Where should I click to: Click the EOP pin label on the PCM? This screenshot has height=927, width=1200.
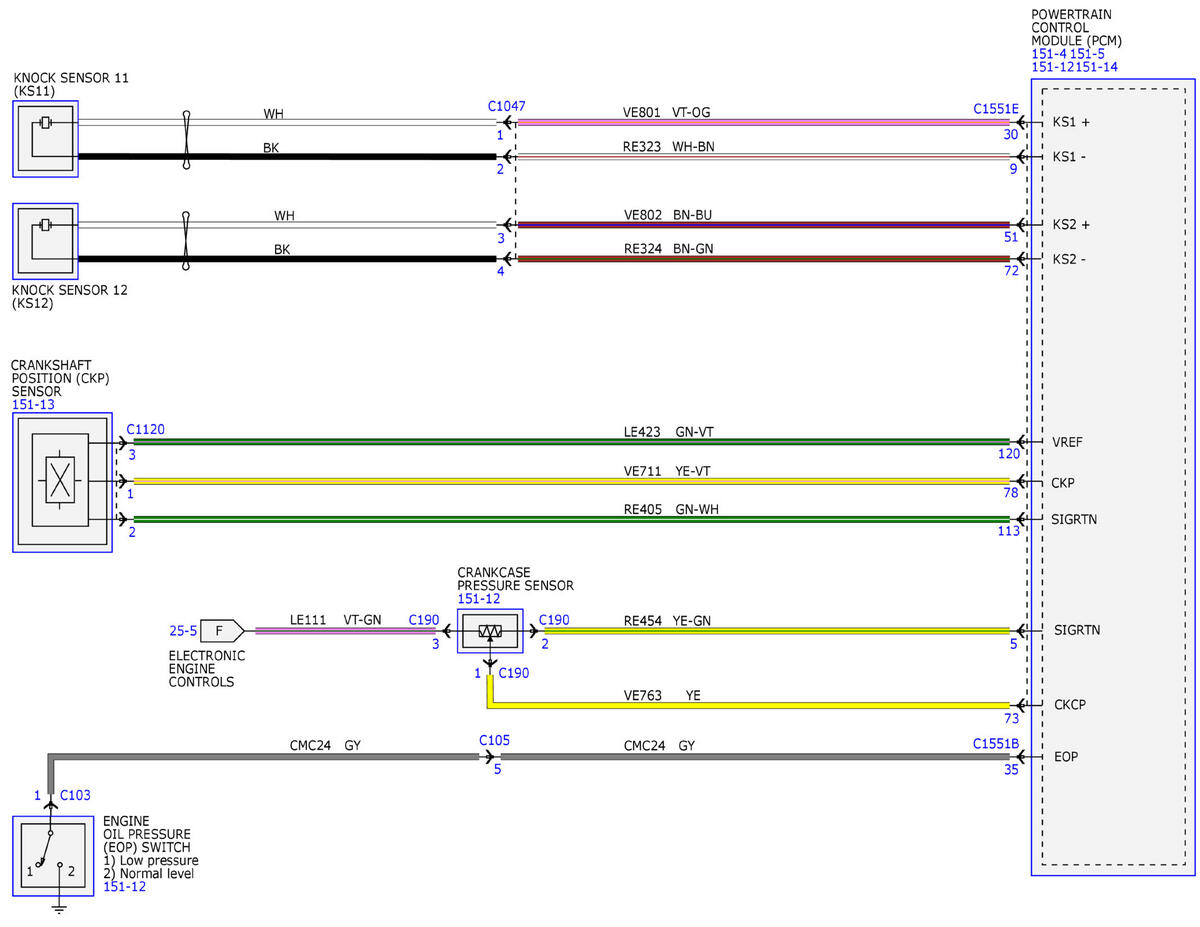point(1065,757)
